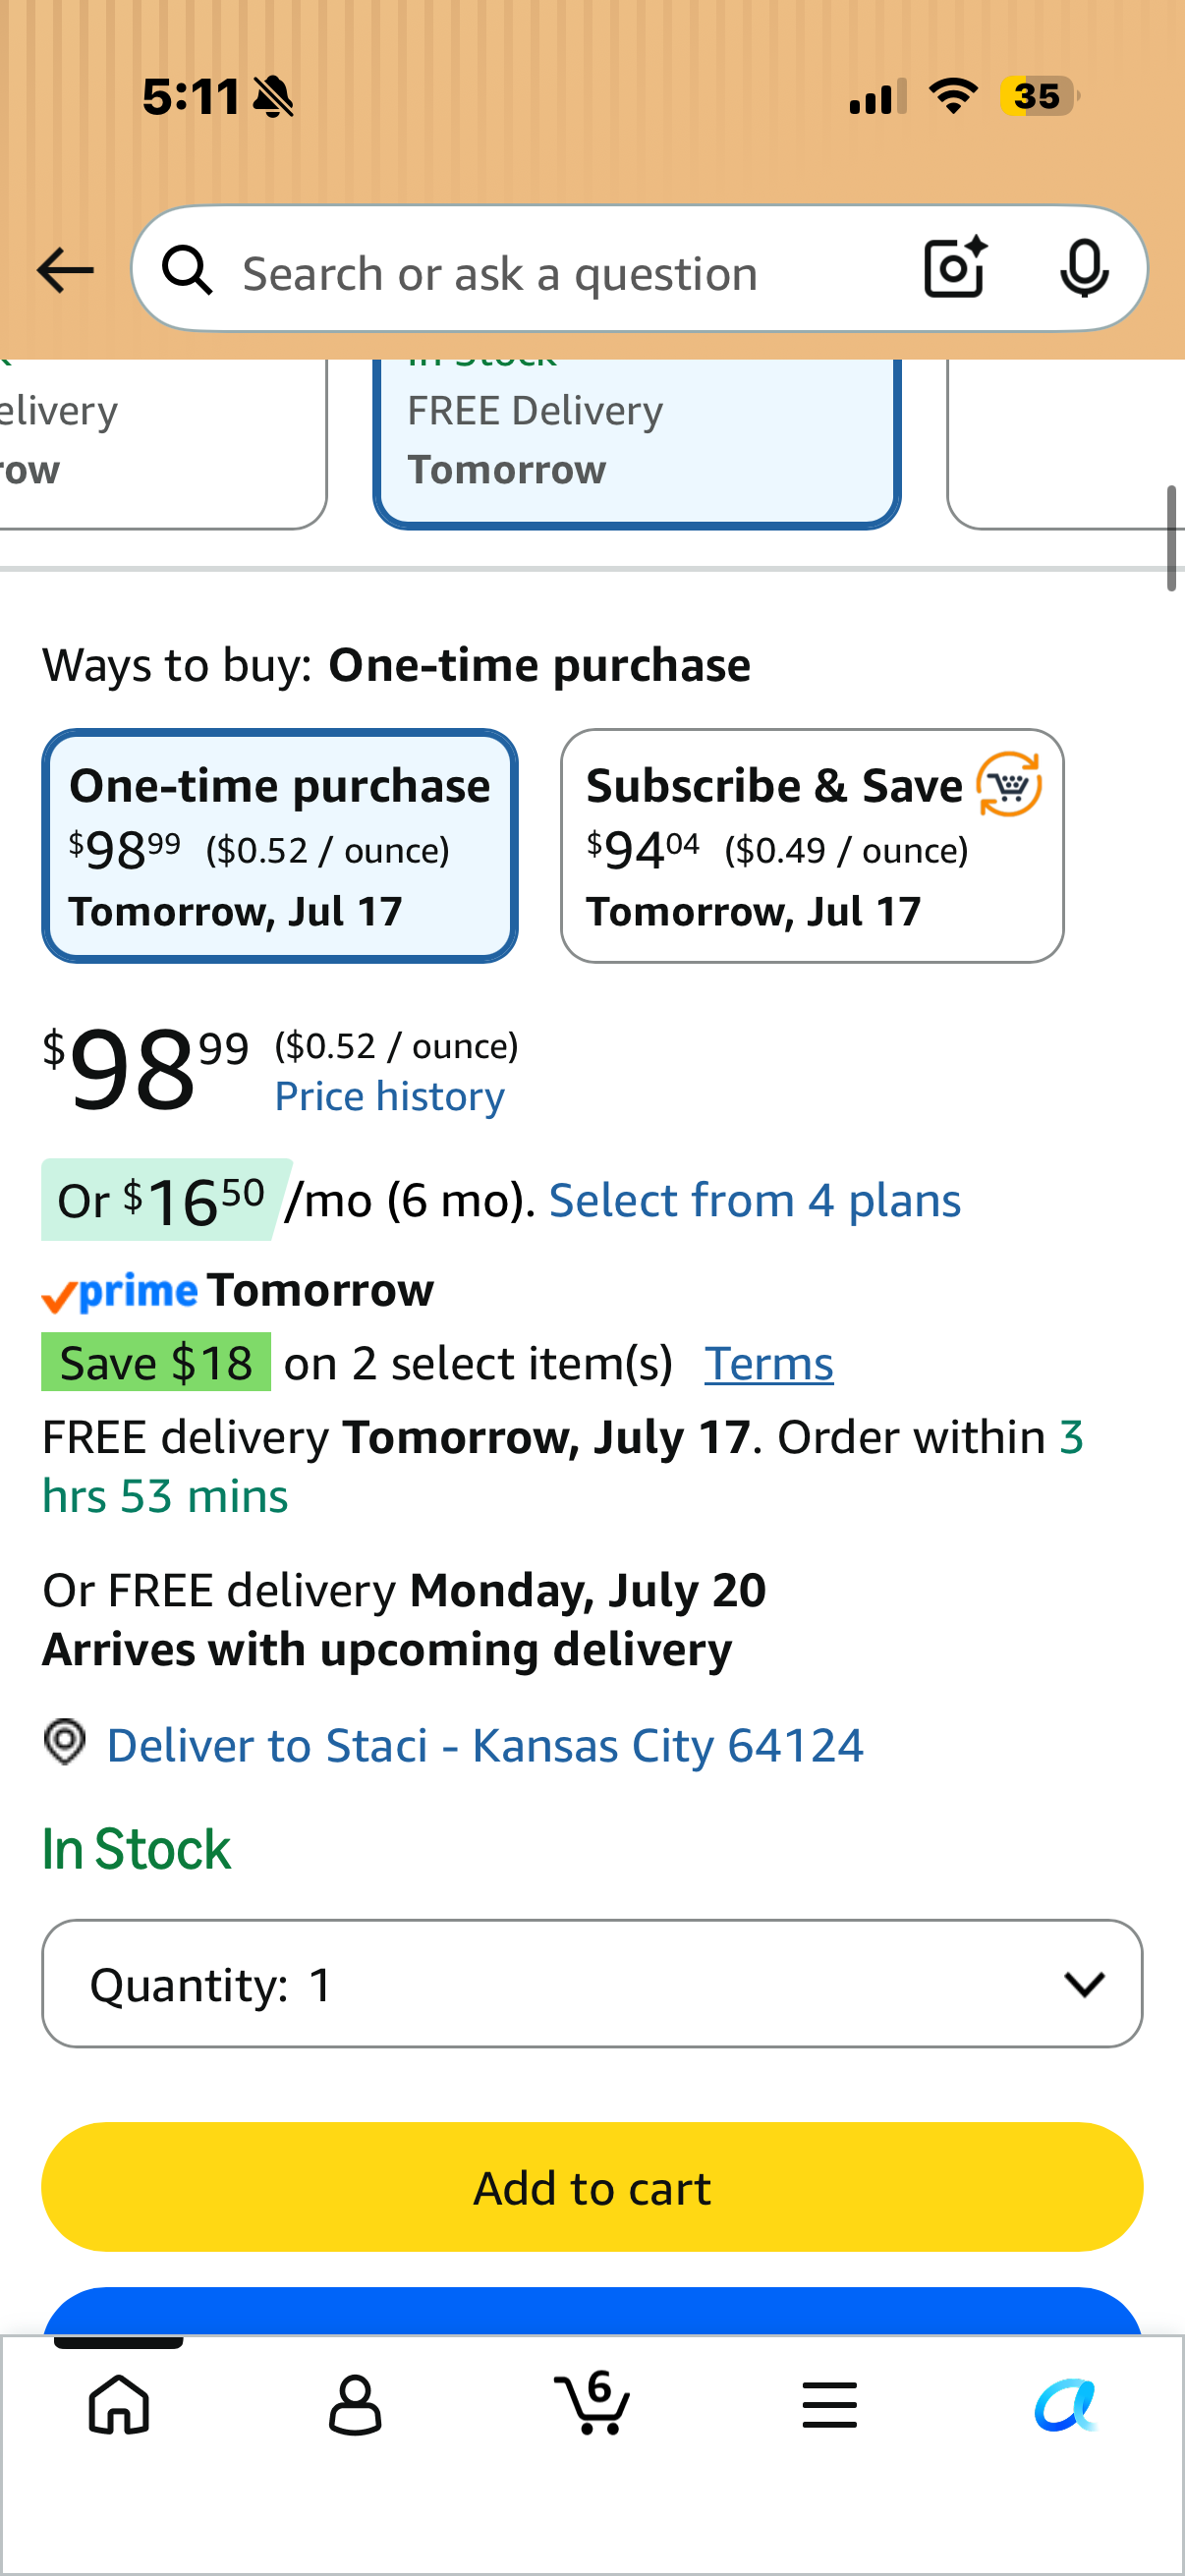
Task: Open the account profile icon
Action: coord(355,2404)
